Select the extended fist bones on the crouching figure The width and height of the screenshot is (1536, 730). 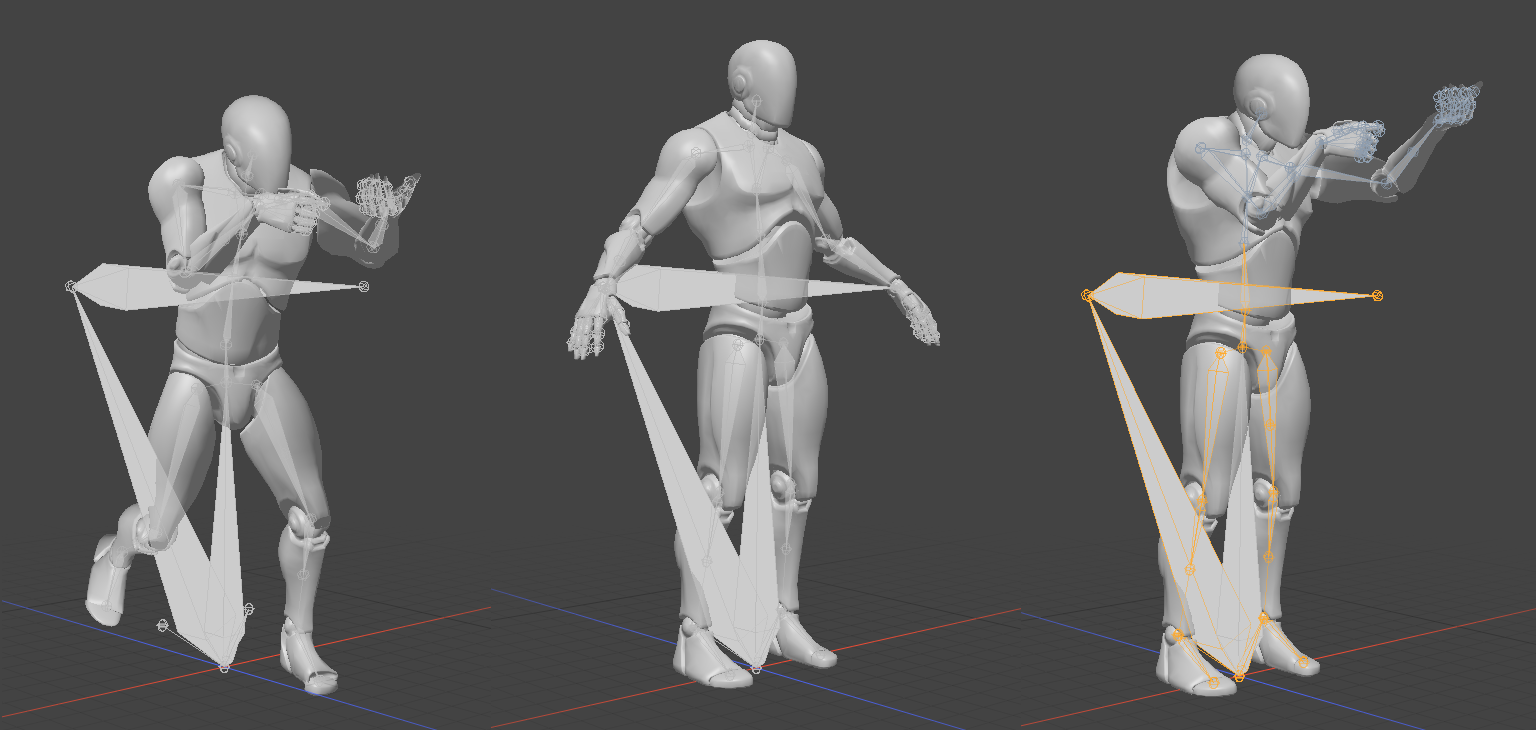(377, 197)
